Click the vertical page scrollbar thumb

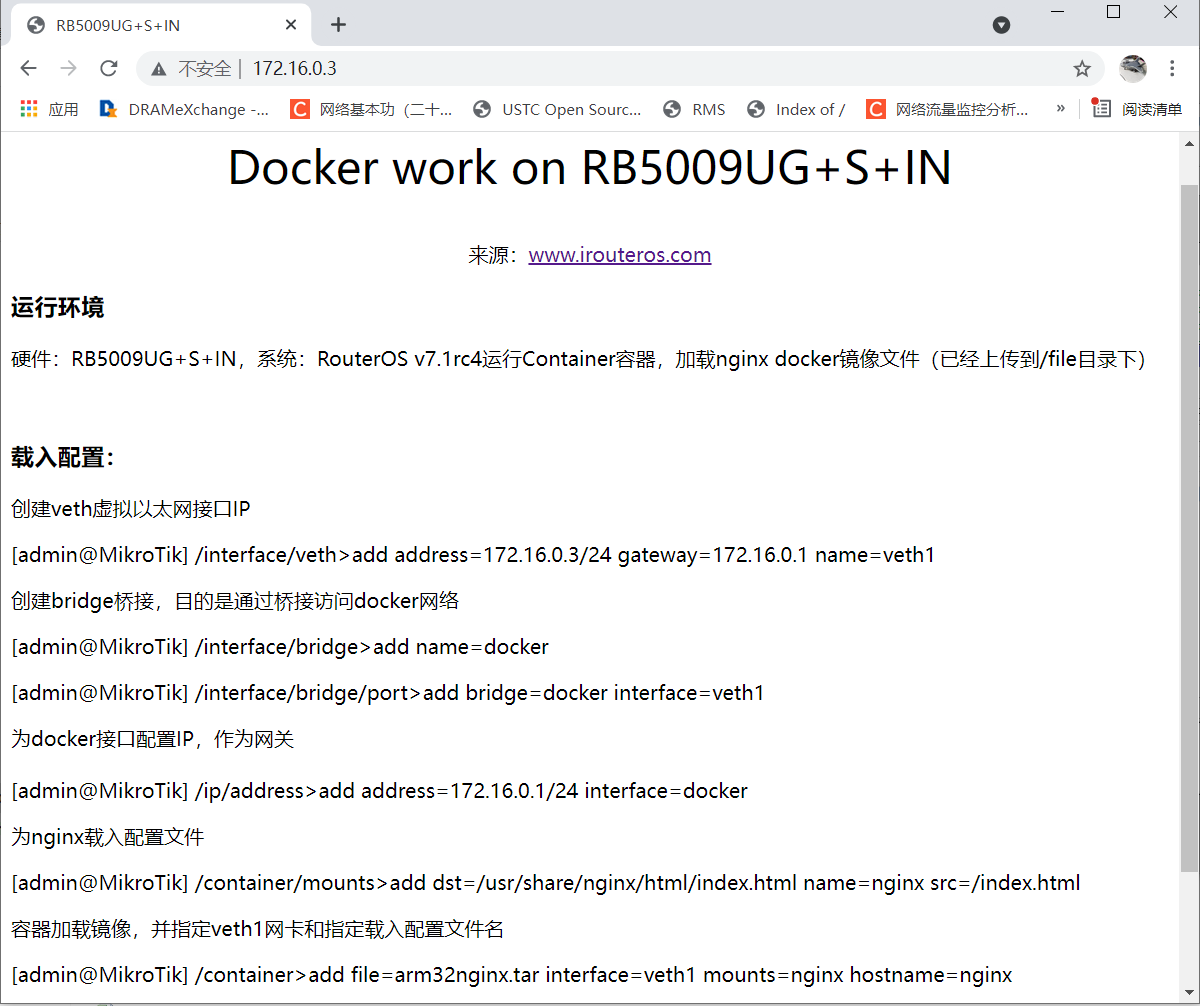[1189, 520]
